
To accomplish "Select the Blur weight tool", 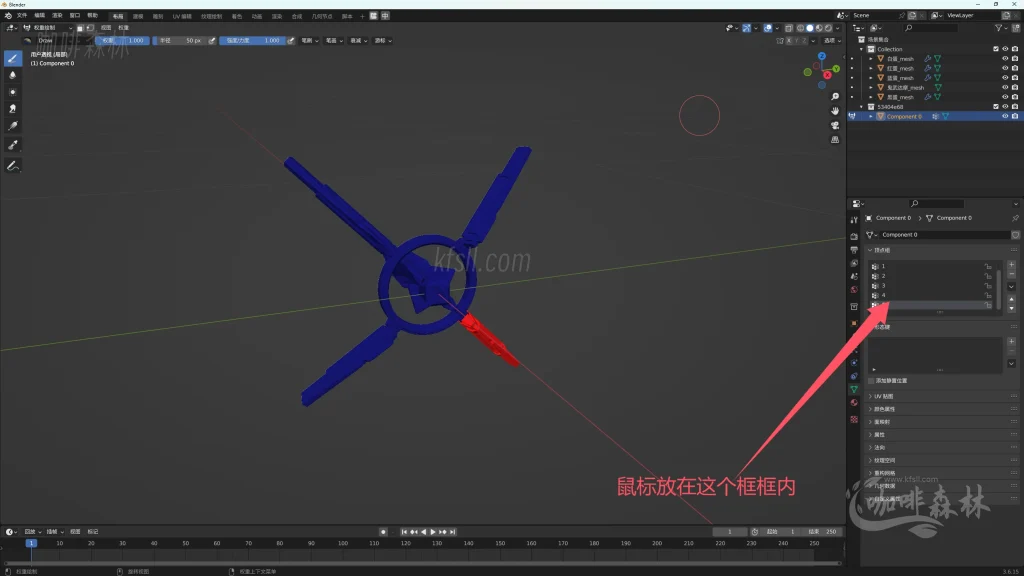I will click(13, 75).
